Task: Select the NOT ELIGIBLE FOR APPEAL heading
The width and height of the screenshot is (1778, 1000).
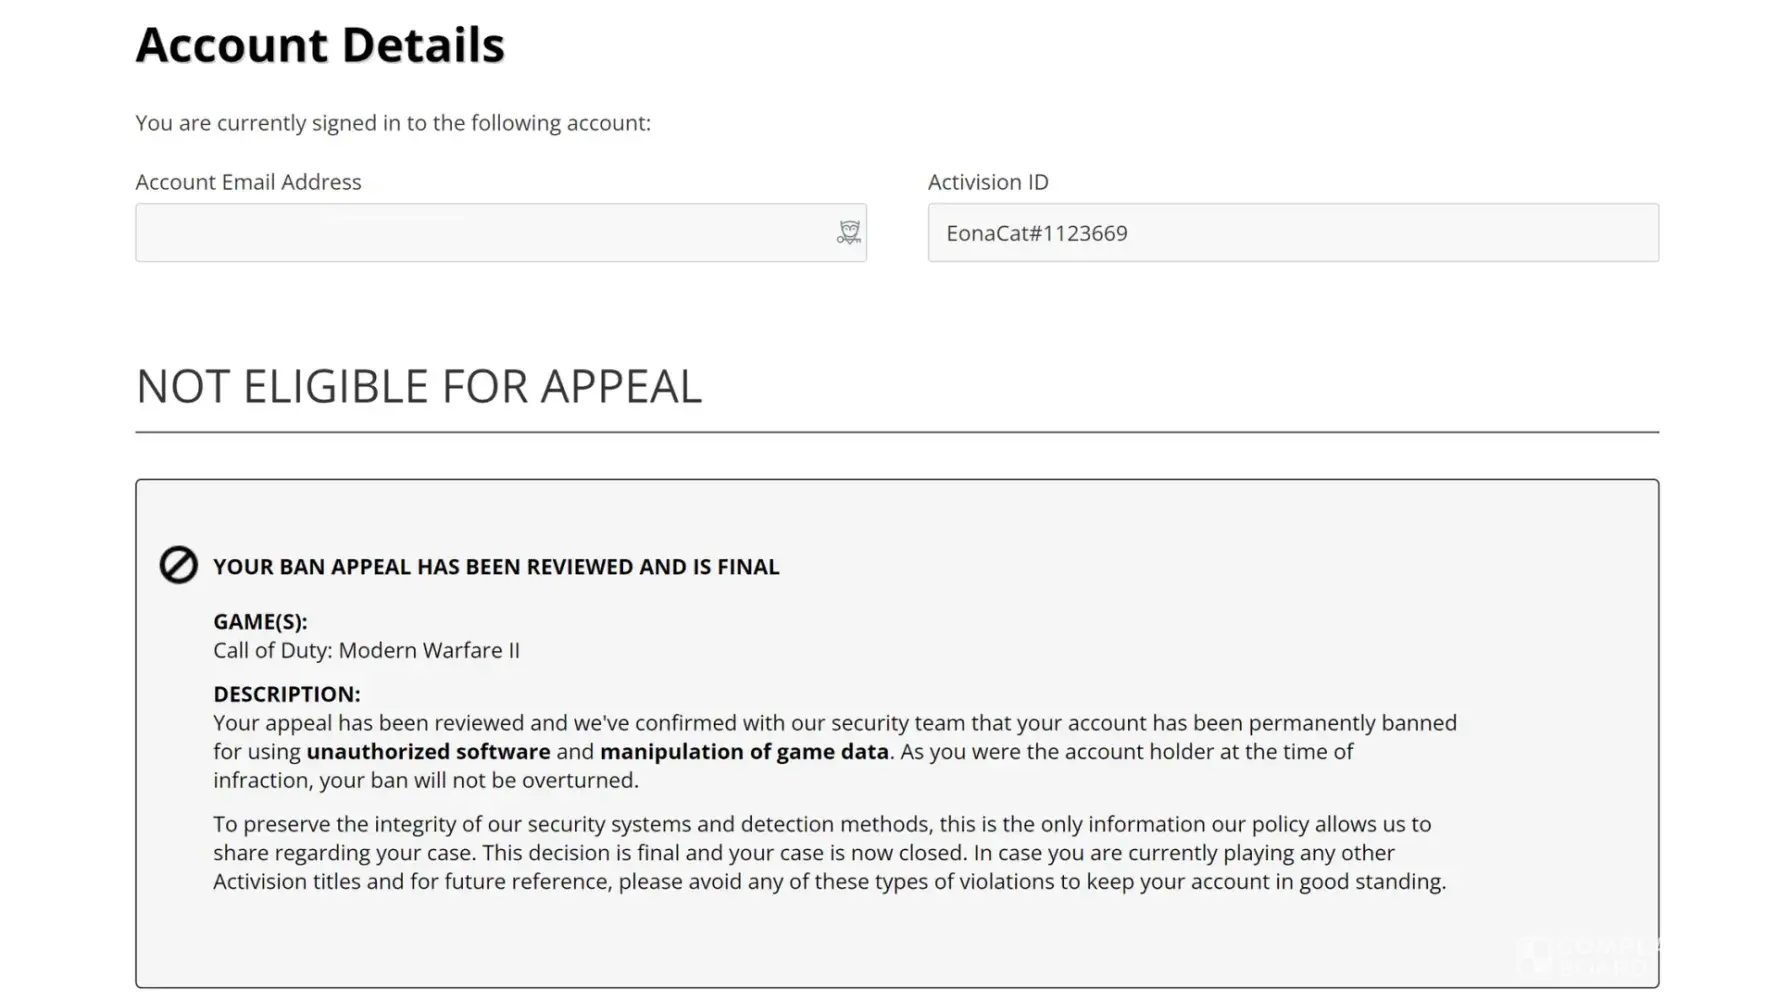Action: click(x=419, y=386)
